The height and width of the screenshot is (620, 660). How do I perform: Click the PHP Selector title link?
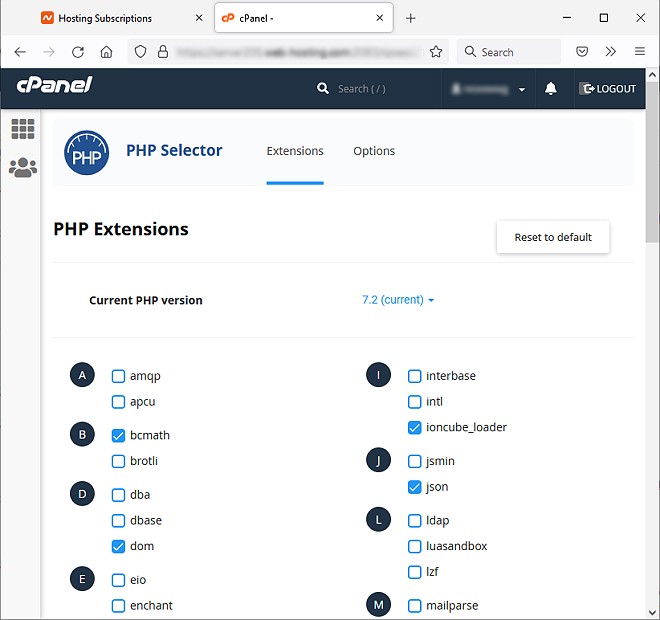[x=174, y=150]
